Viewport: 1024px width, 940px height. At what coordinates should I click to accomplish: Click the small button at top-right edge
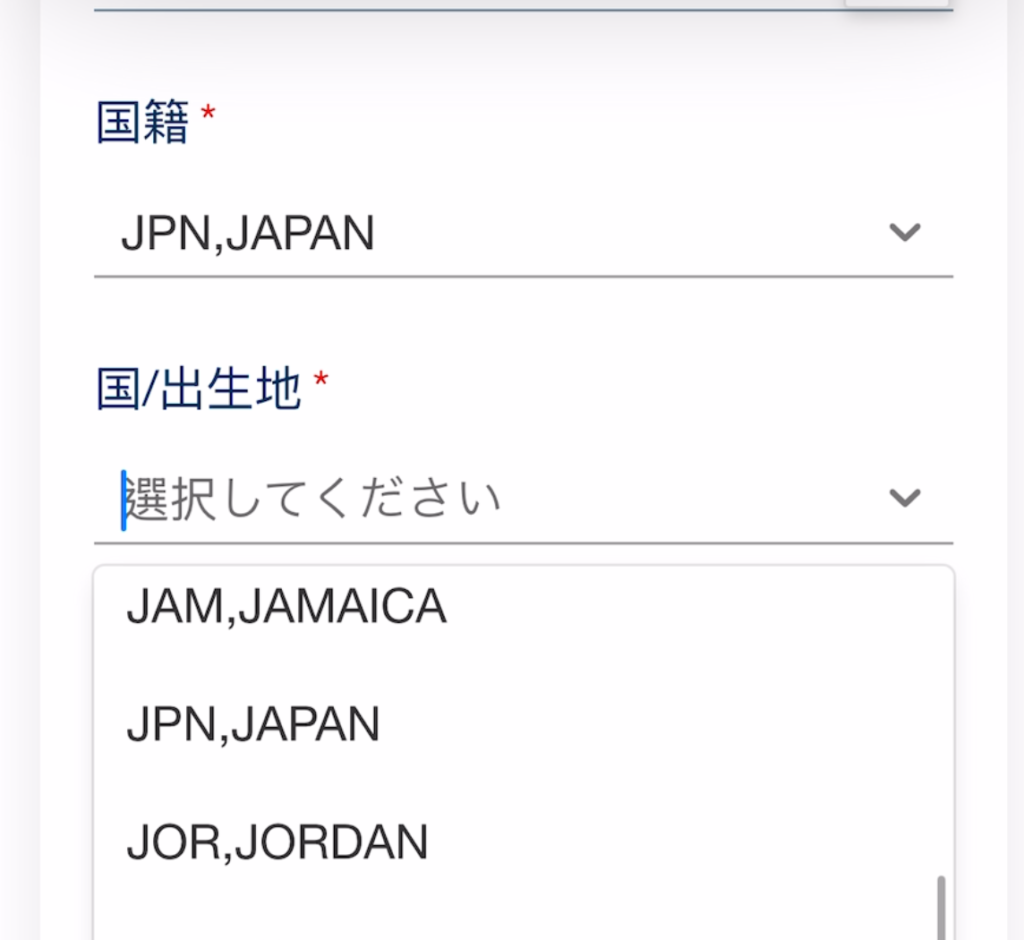896,3
